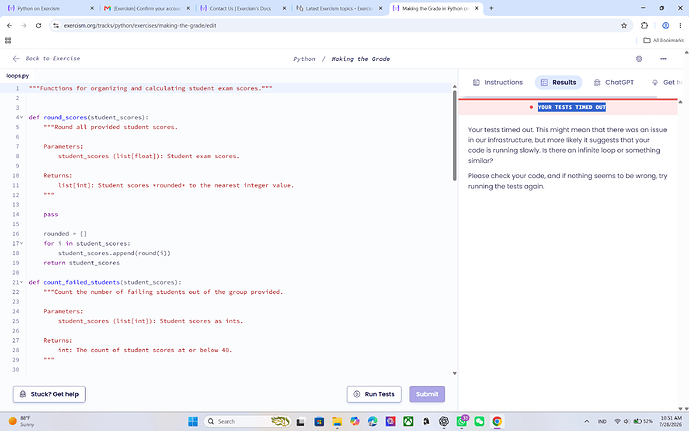Open the ChatGPT tab

point(613,82)
